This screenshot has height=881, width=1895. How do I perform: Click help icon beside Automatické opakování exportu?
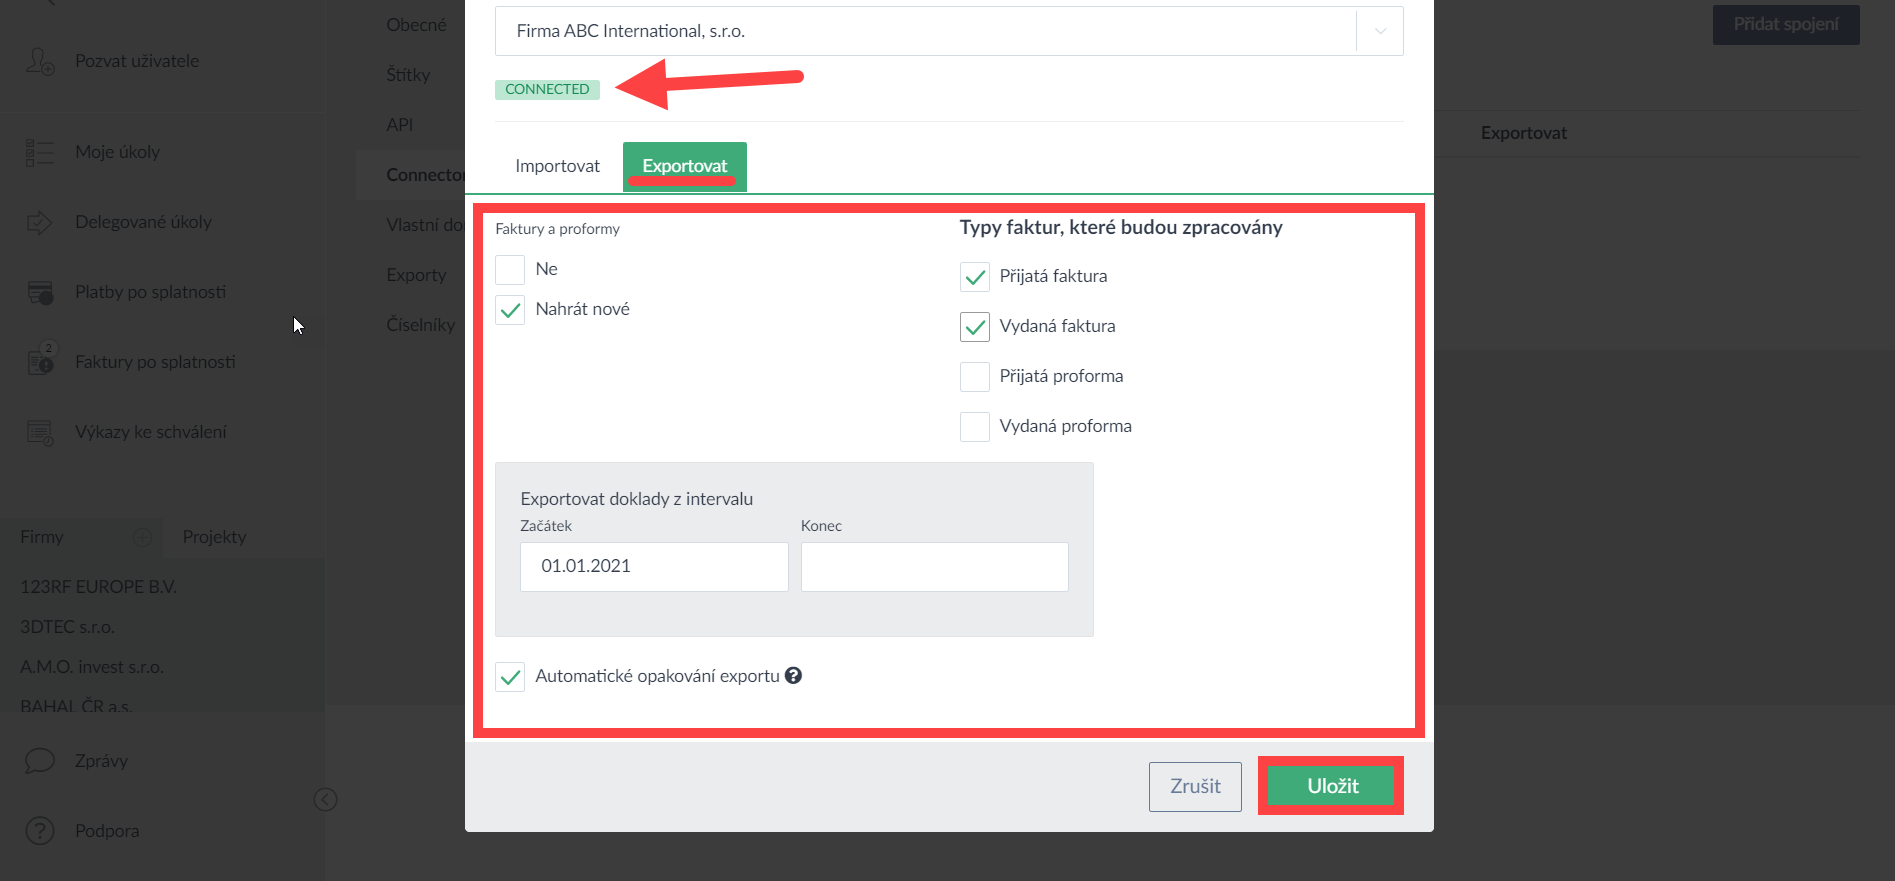pos(793,676)
